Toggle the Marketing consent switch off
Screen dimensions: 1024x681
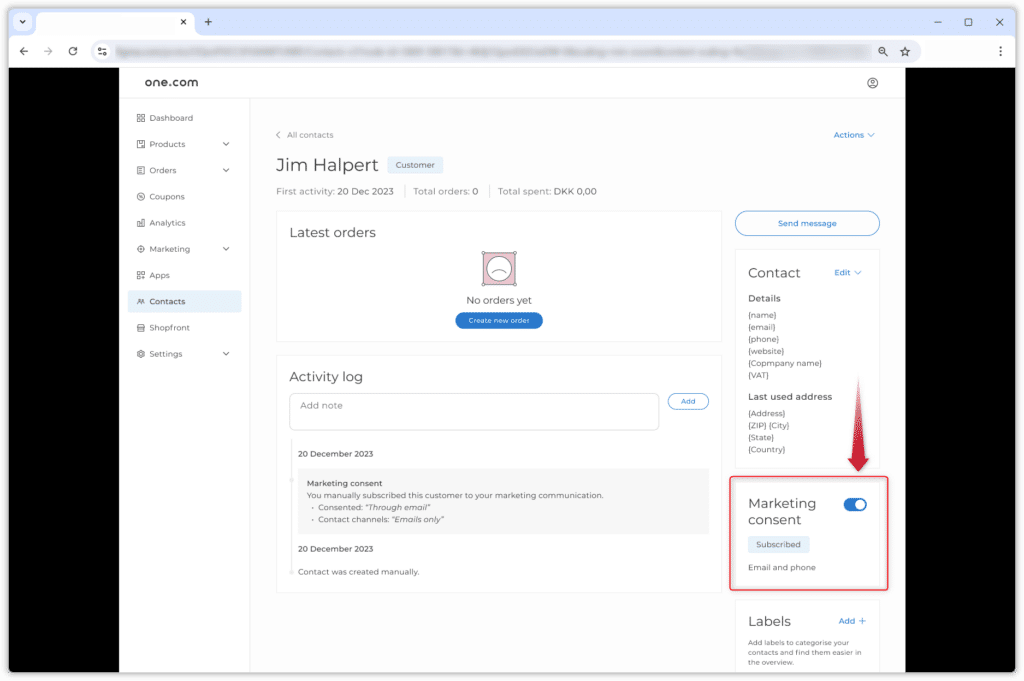click(x=855, y=505)
